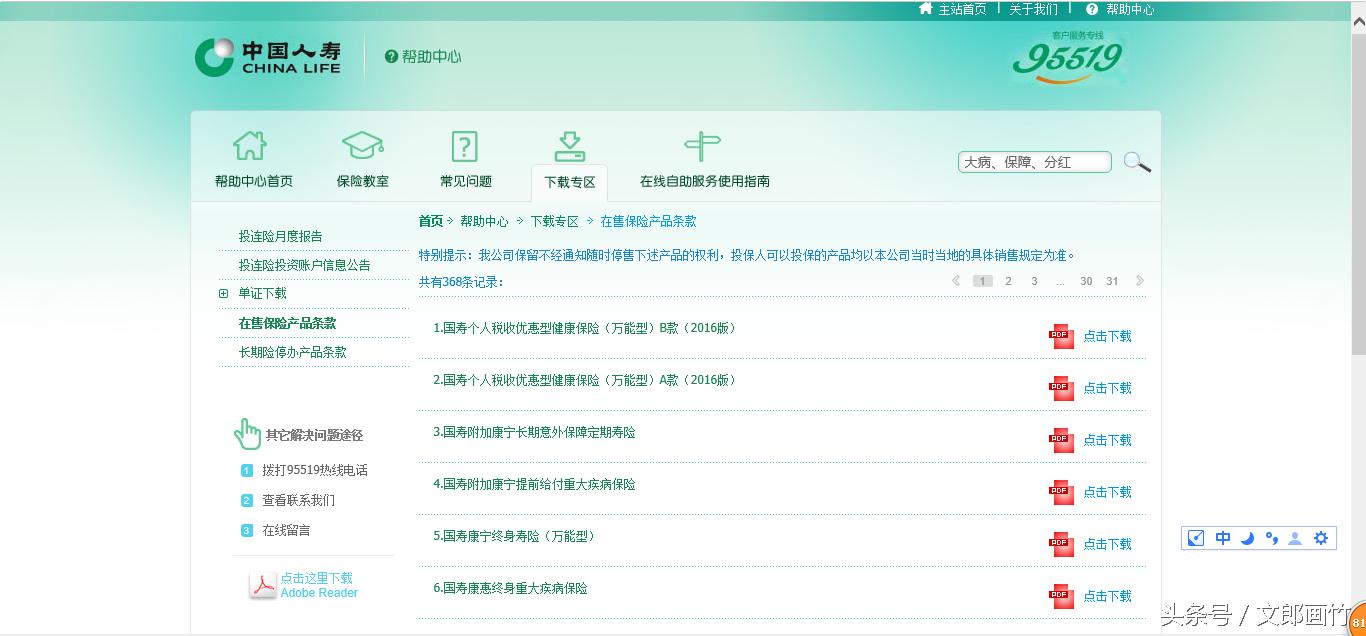Click the search magnifying glass icon
Image resolution: width=1366 pixels, height=636 pixels.
click(1137, 162)
